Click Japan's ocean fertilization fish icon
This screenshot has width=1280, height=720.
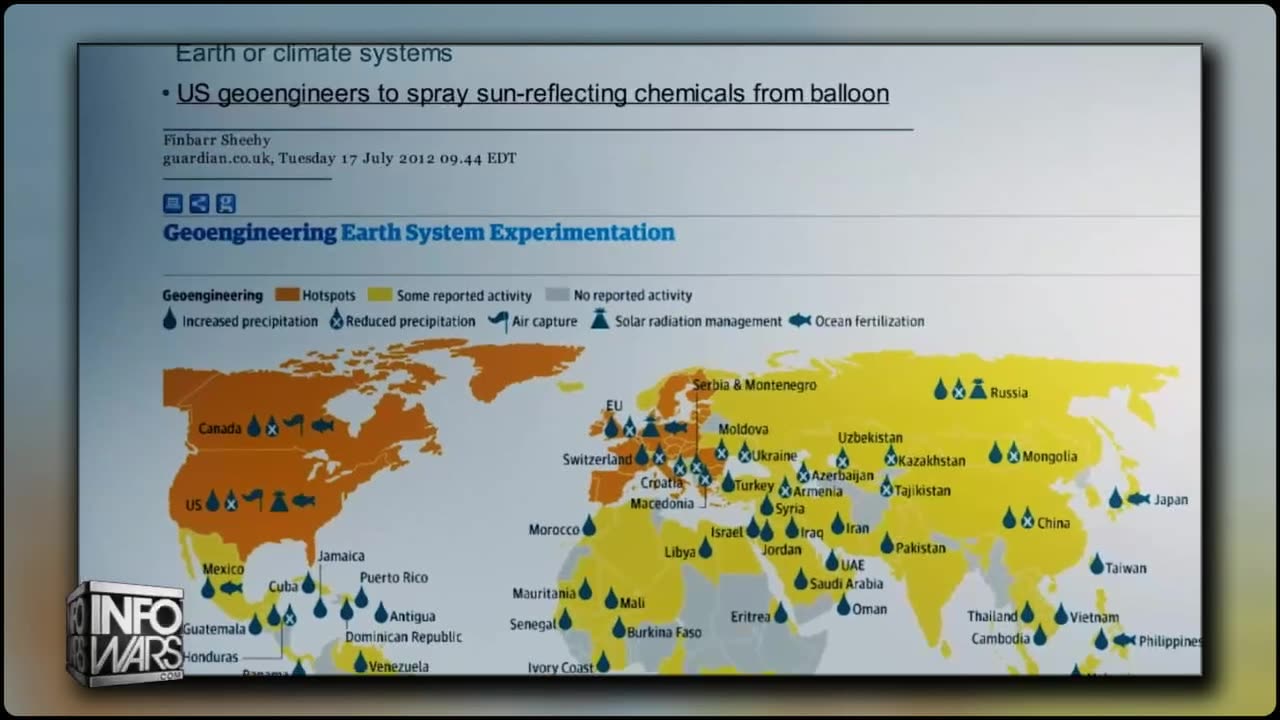pyautogui.click(x=1138, y=498)
